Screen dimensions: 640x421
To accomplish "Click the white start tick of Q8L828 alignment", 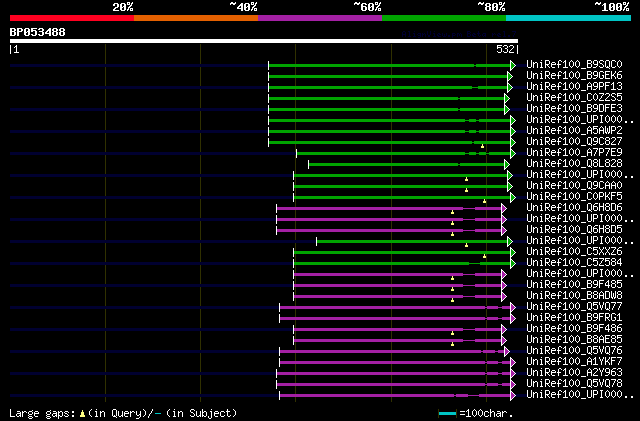I will click(x=309, y=165).
